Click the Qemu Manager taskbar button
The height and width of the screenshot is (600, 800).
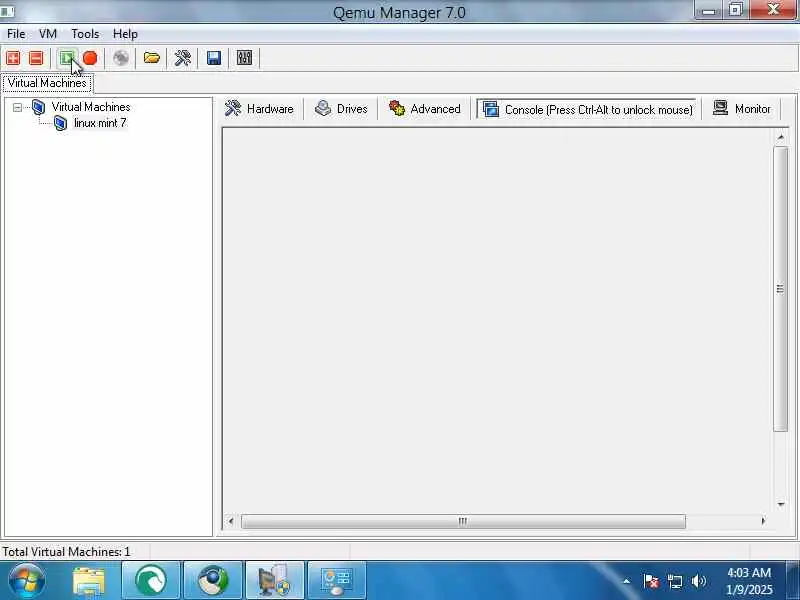(x=275, y=580)
